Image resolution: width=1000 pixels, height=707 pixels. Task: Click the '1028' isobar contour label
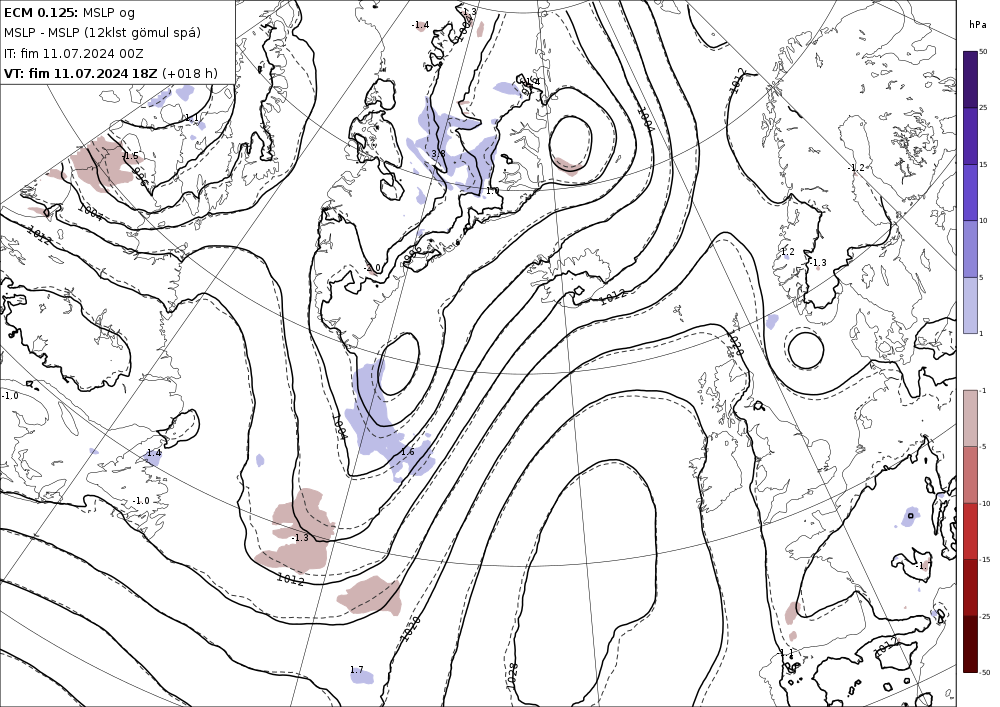[x=512, y=675]
